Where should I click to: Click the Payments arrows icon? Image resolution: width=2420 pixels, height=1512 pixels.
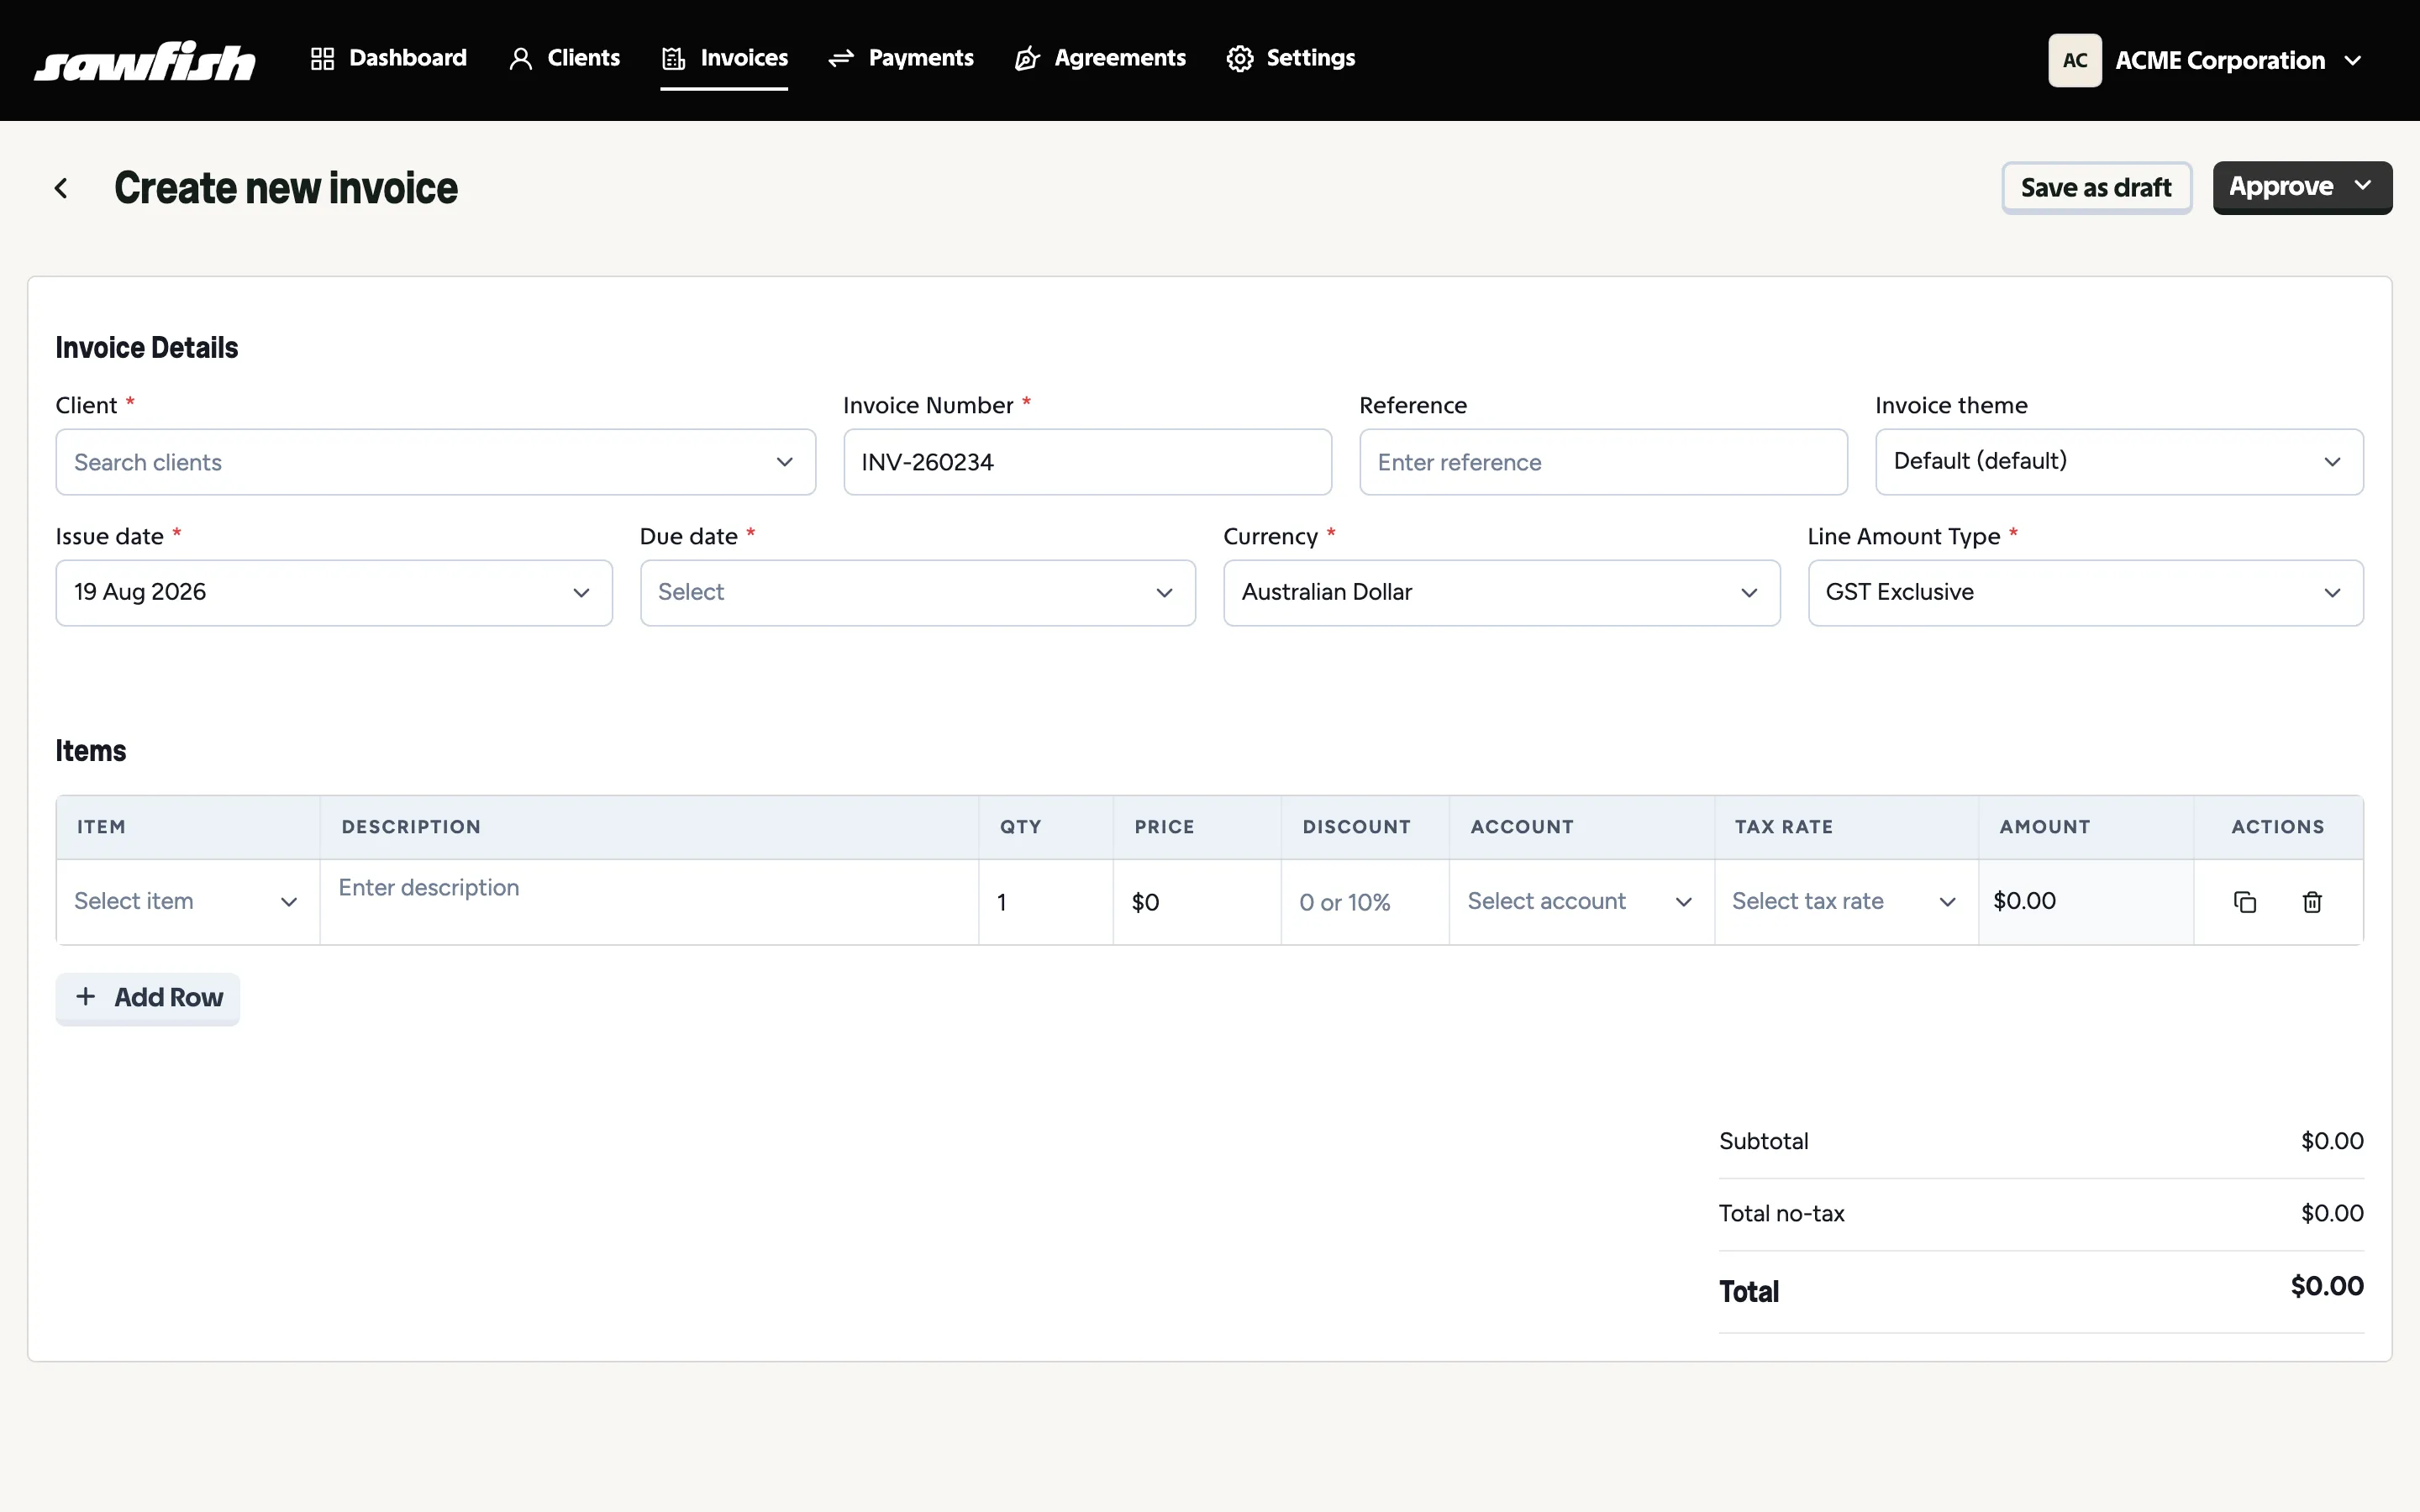tap(841, 59)
